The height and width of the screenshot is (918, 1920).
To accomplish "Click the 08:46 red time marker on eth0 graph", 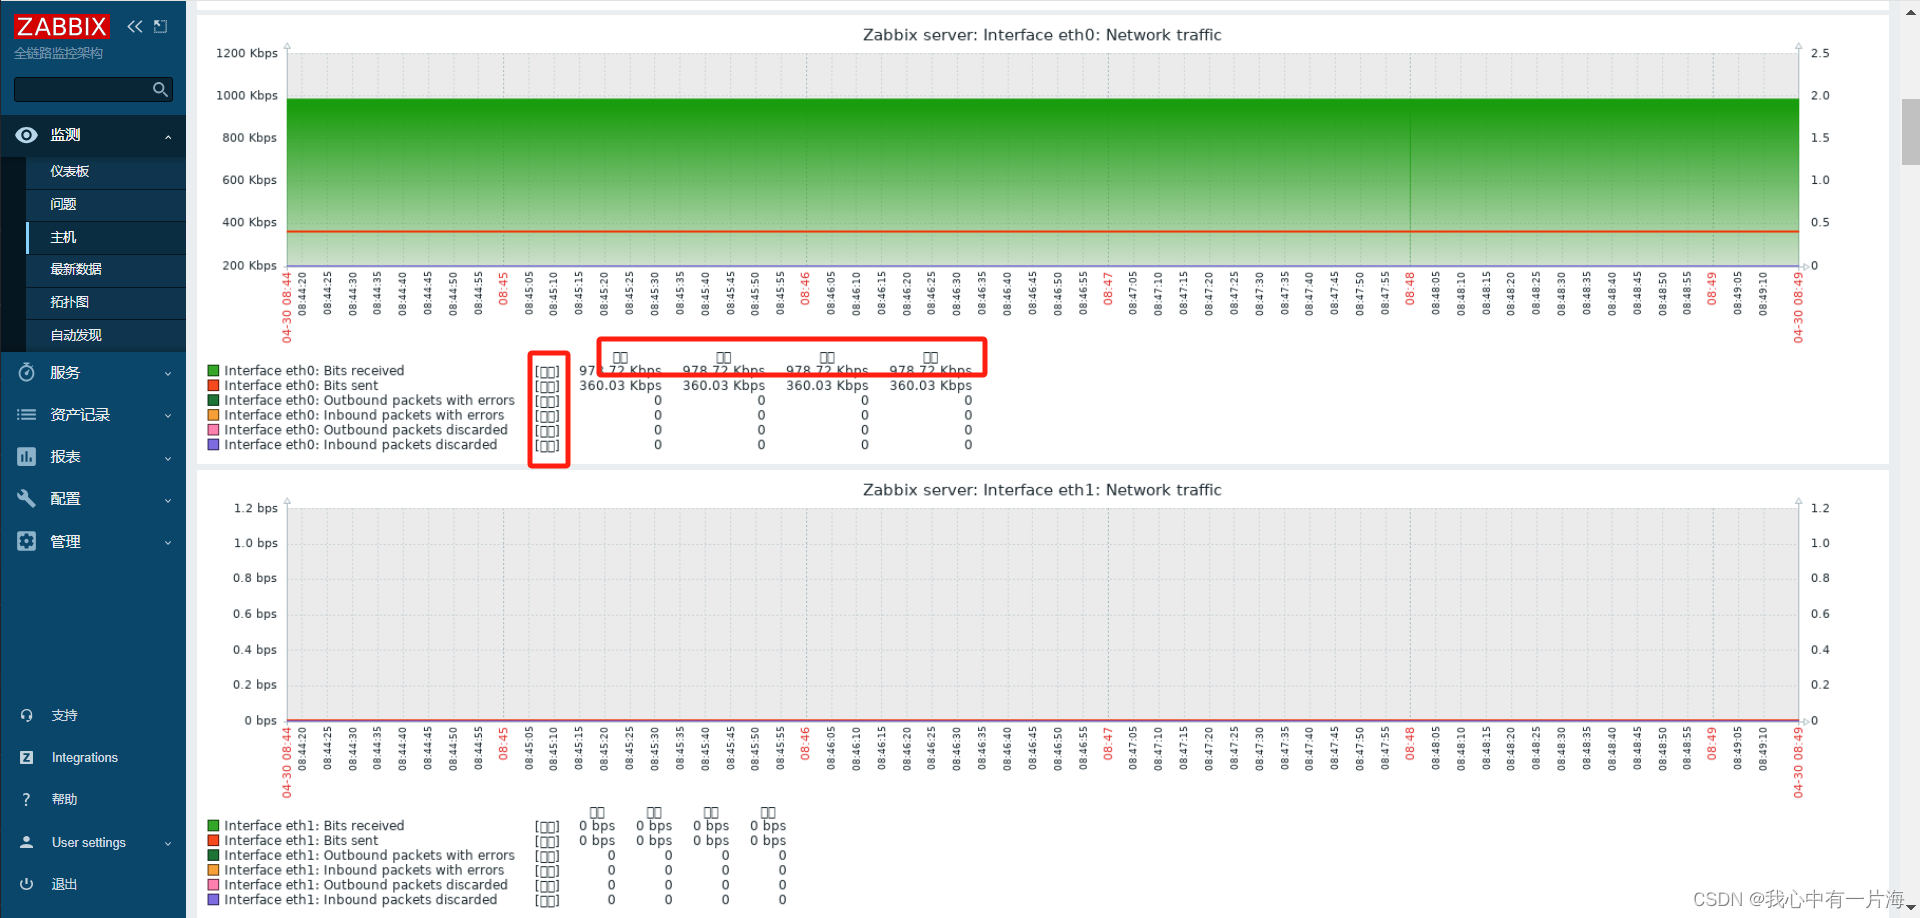I will coord(805,288).
